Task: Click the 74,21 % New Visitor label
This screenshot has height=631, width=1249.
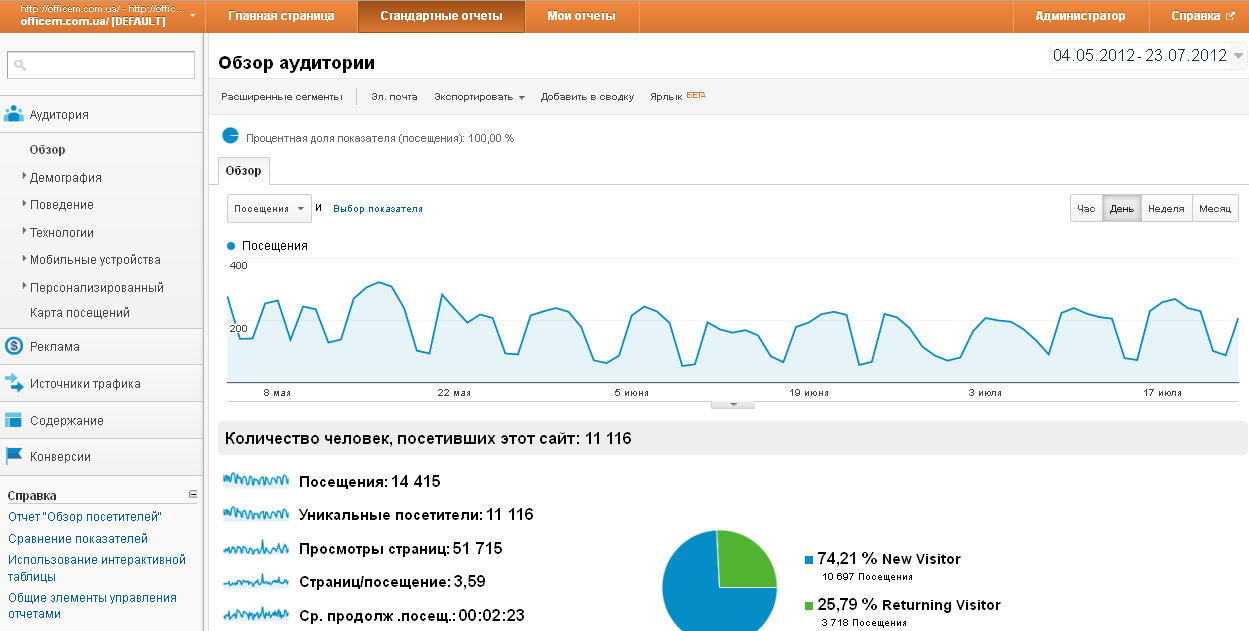Action: [x=889, y=559]
